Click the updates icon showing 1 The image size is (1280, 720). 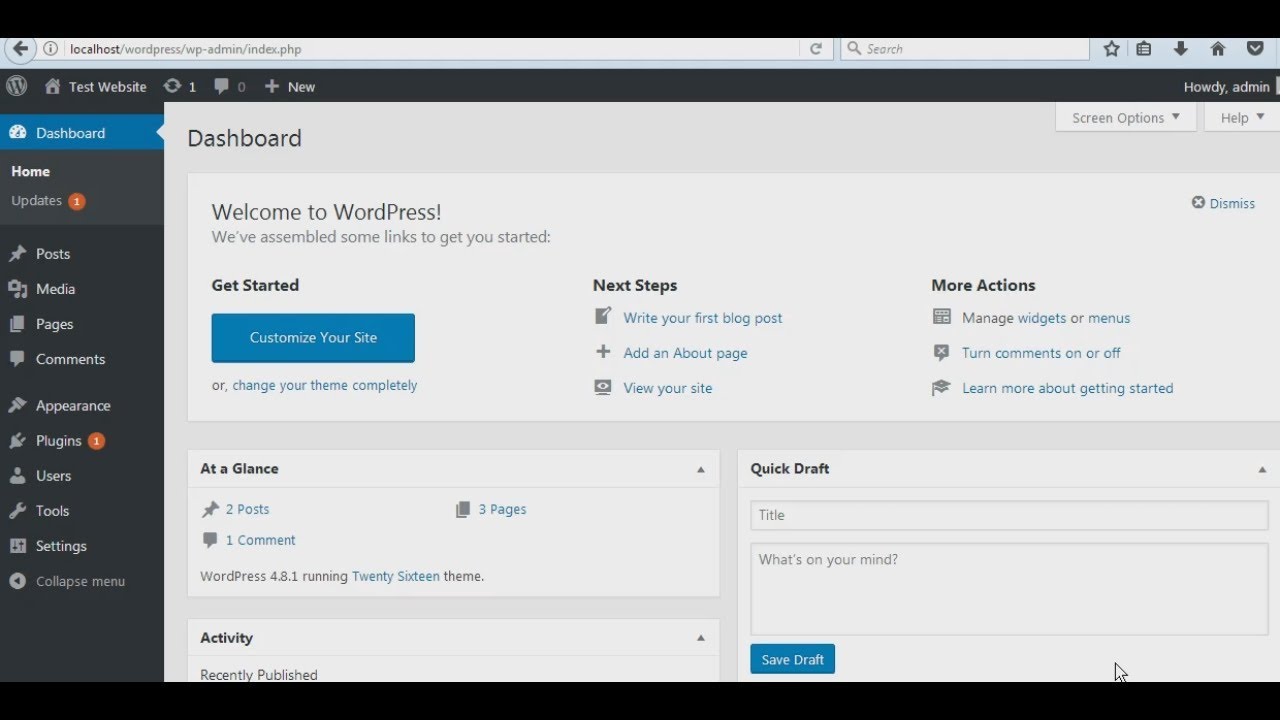click(x=180, y=87)
